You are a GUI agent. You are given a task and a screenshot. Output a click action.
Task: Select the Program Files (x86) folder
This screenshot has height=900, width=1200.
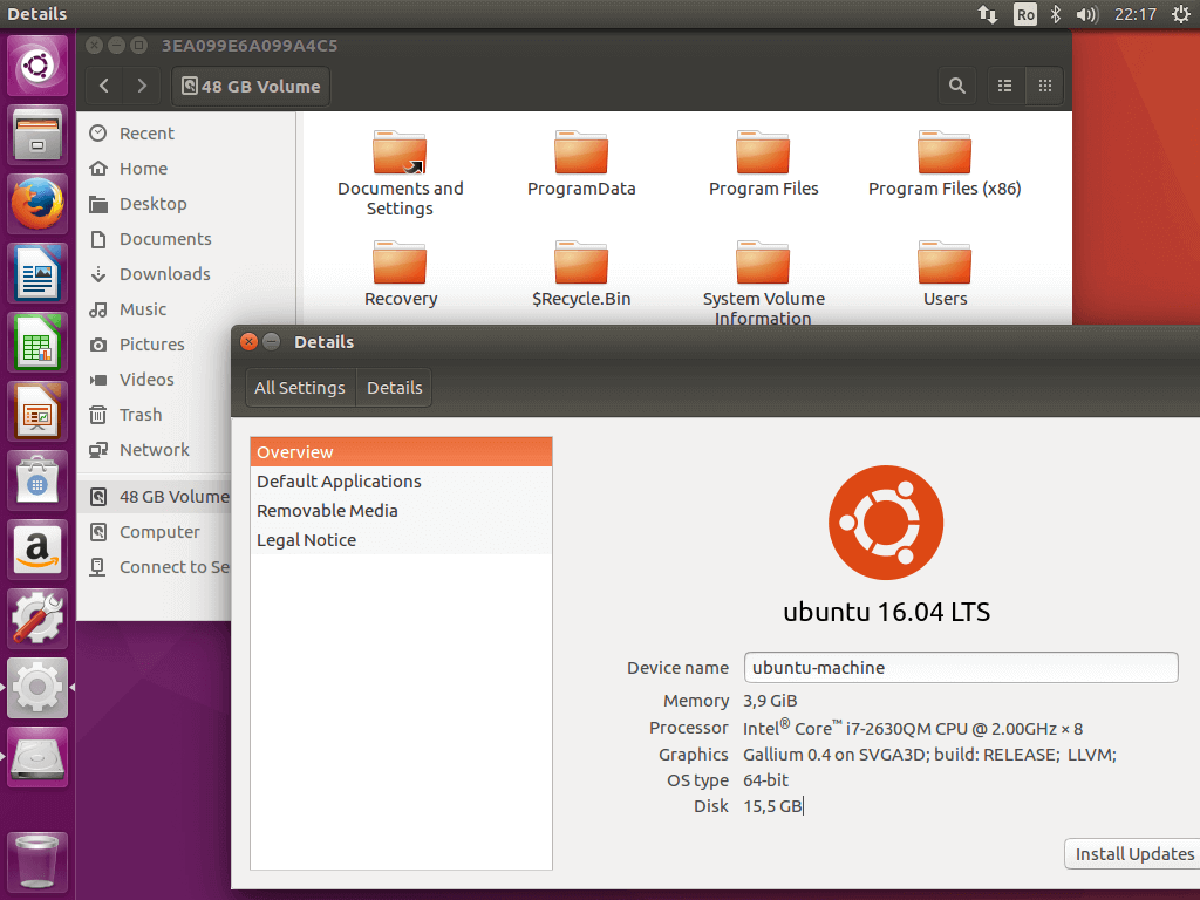[x=945, y=164]
